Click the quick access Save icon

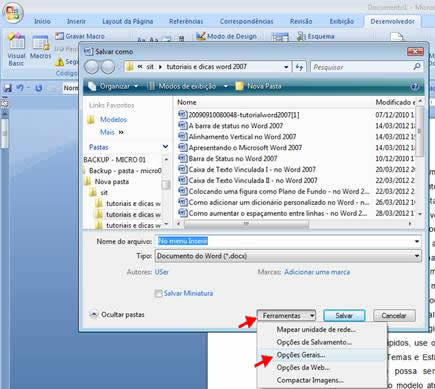click(x=7, y=88)
